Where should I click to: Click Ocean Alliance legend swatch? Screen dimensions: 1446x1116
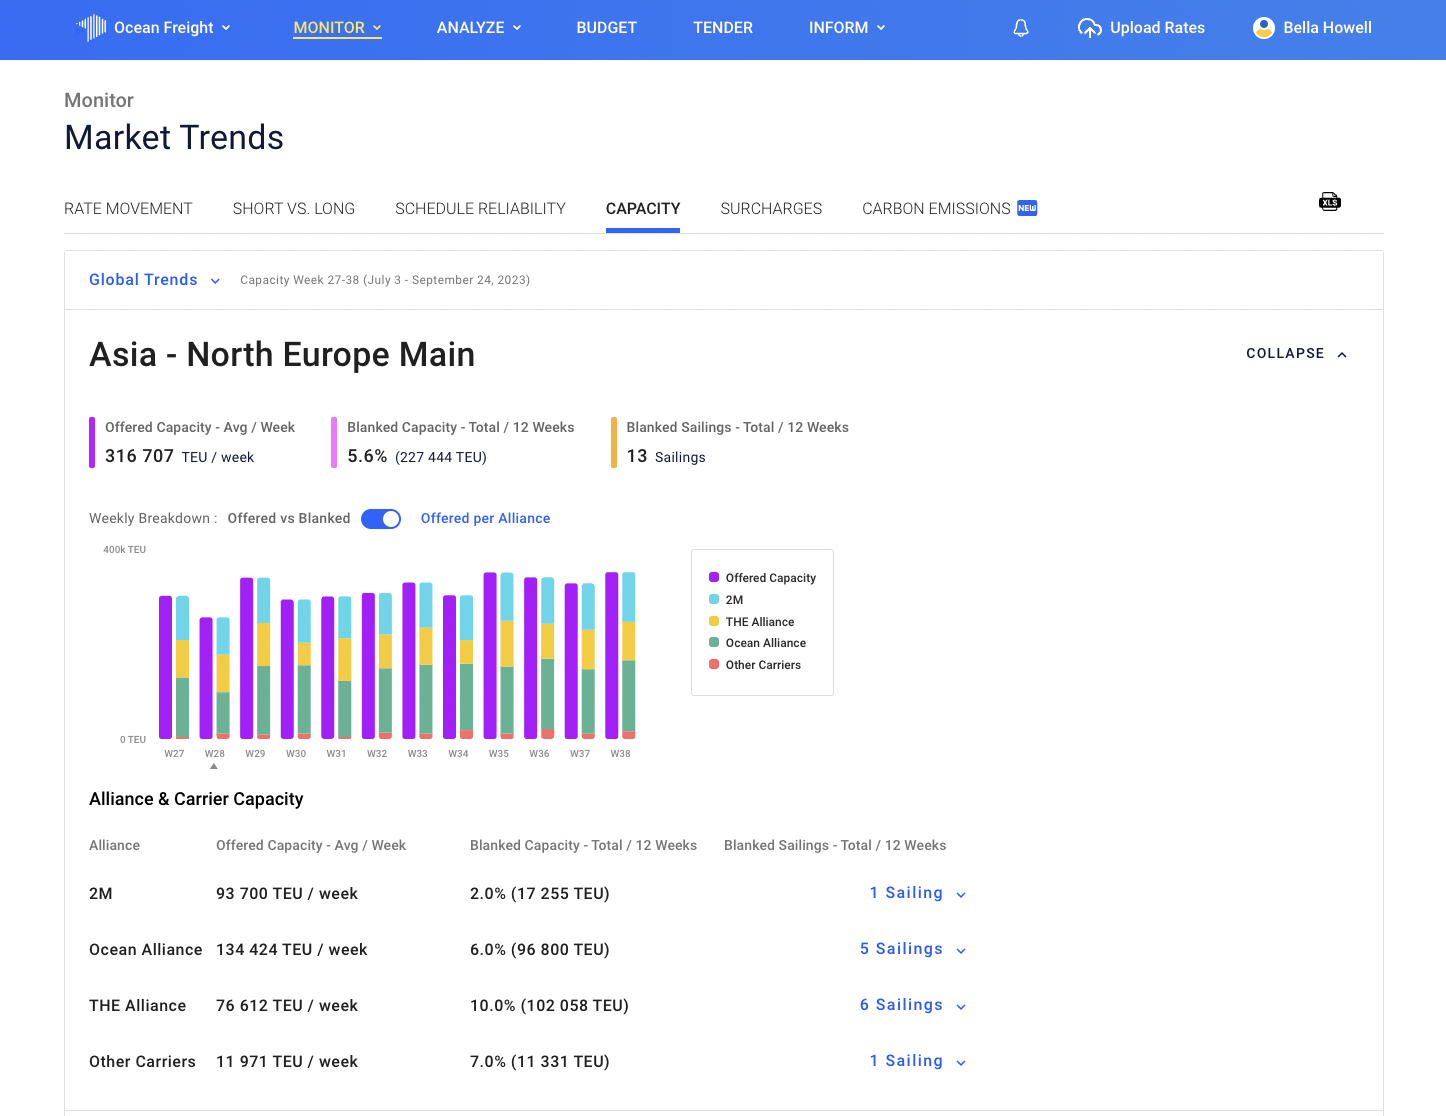coord(714,642)
